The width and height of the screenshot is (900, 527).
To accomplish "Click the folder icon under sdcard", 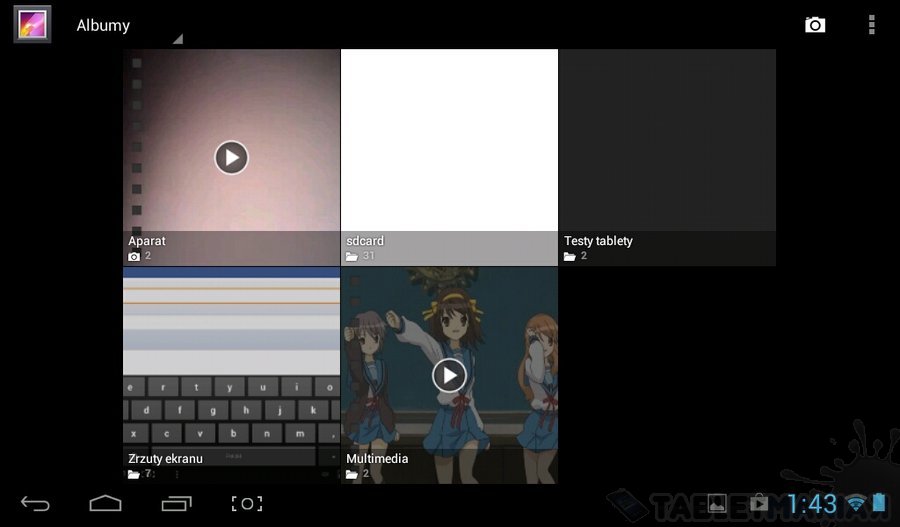I will click(x=352, y=257).
